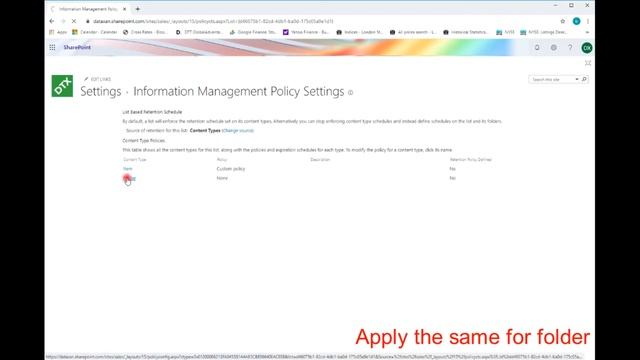Open the SharePoint app launcher grid
The image size is (640, 360).
click(52, 47)
